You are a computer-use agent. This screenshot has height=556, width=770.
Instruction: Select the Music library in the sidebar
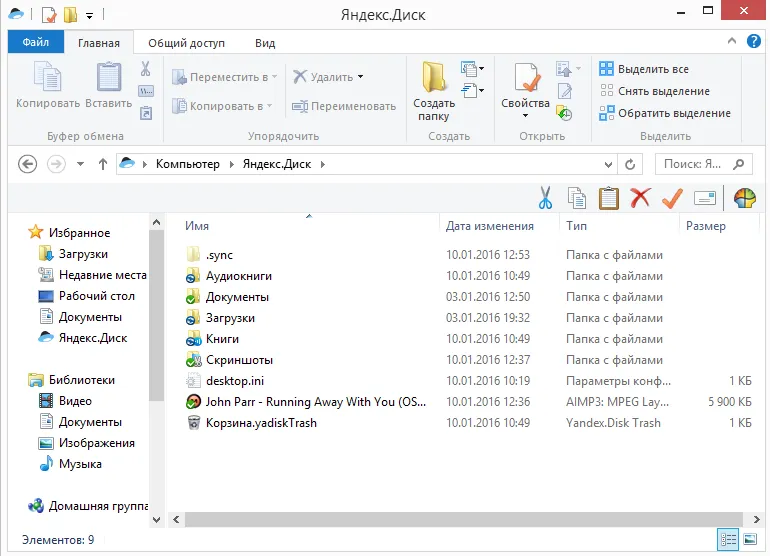pos(71,464)
